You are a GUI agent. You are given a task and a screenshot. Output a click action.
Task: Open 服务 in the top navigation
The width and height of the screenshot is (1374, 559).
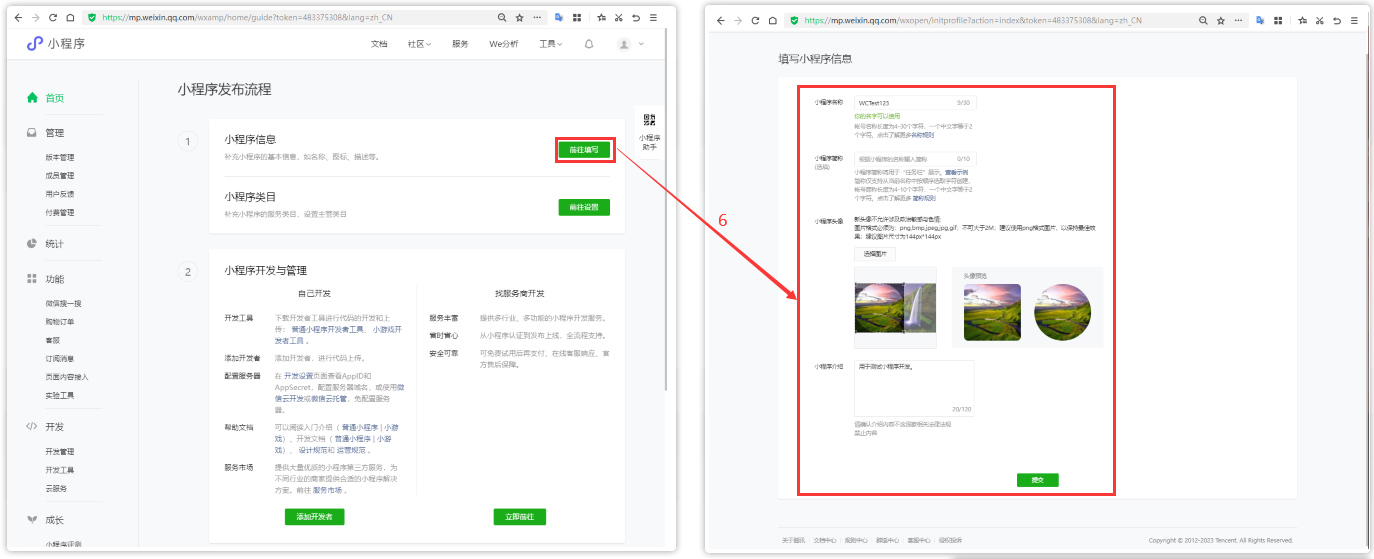click(x=460, y=44)
